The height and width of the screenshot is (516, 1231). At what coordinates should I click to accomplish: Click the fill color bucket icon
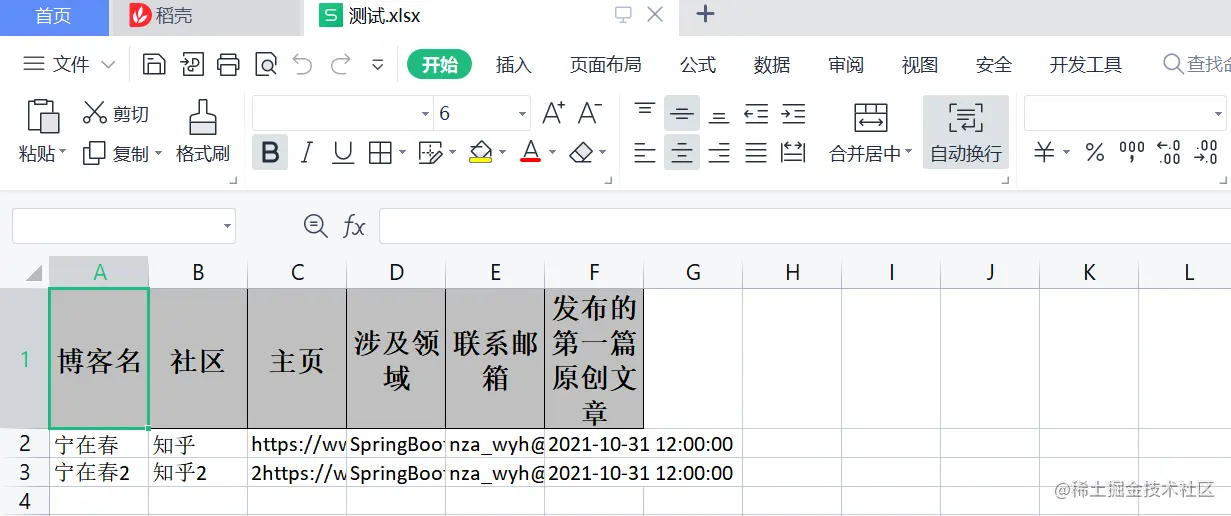click(x=481, y=153)
